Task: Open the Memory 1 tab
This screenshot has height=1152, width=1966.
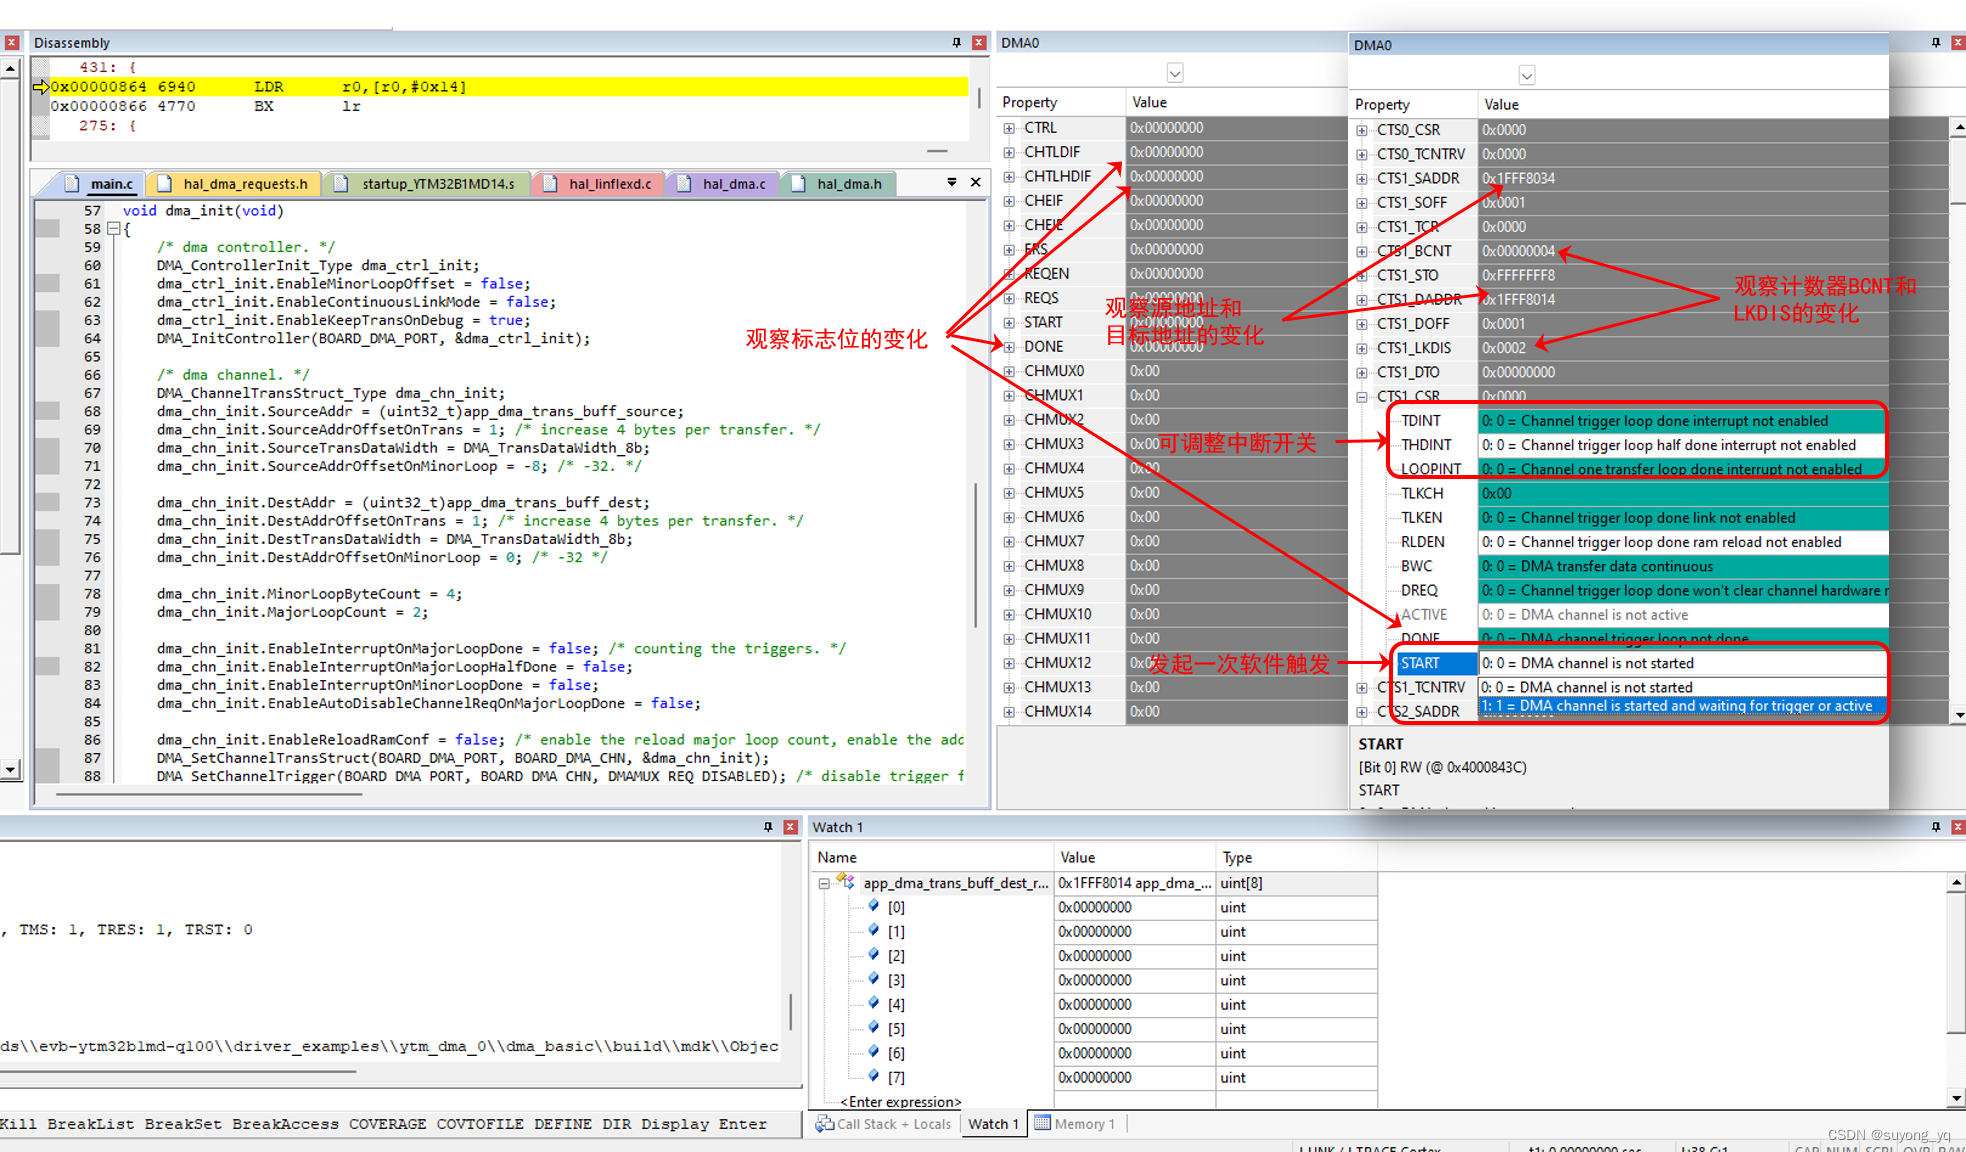Action: (1075, 1124)
